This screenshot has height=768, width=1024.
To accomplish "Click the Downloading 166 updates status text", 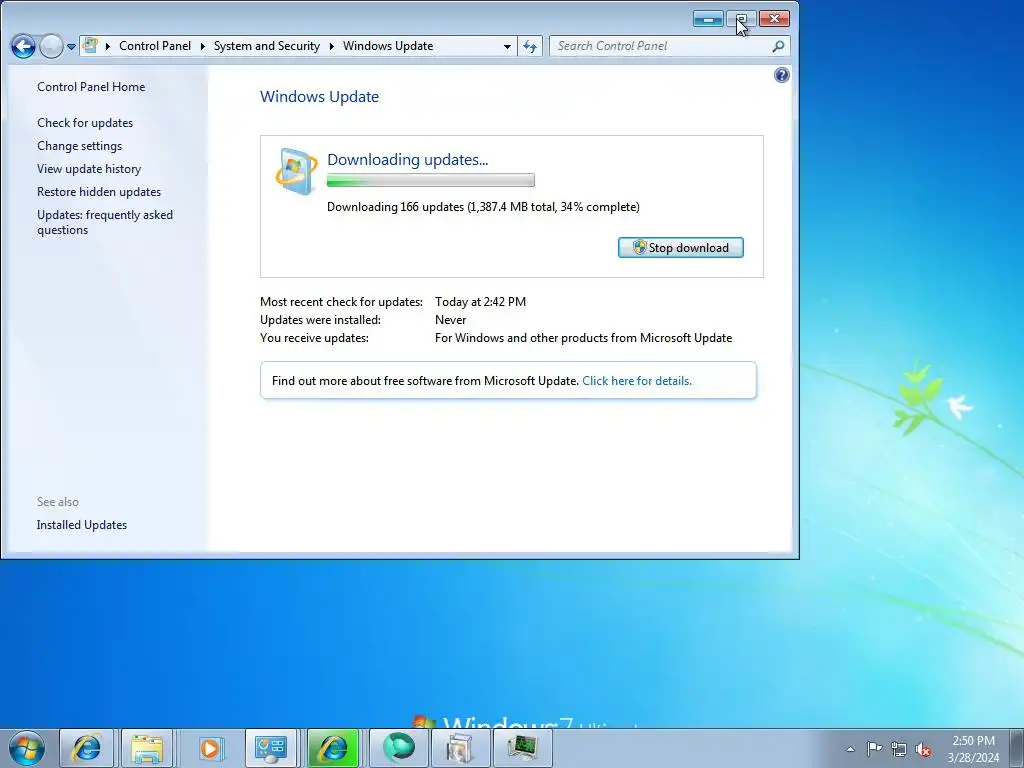I will click(483, 207).
